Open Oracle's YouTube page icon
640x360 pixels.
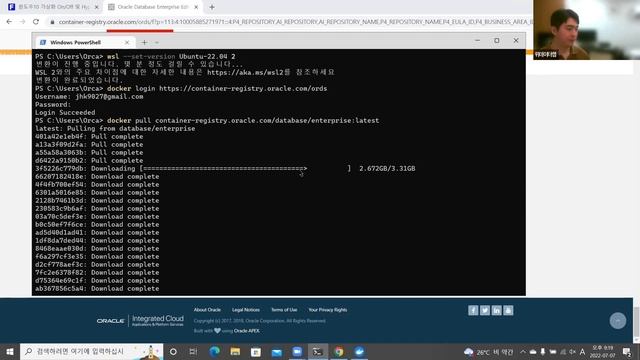[508, 311]
